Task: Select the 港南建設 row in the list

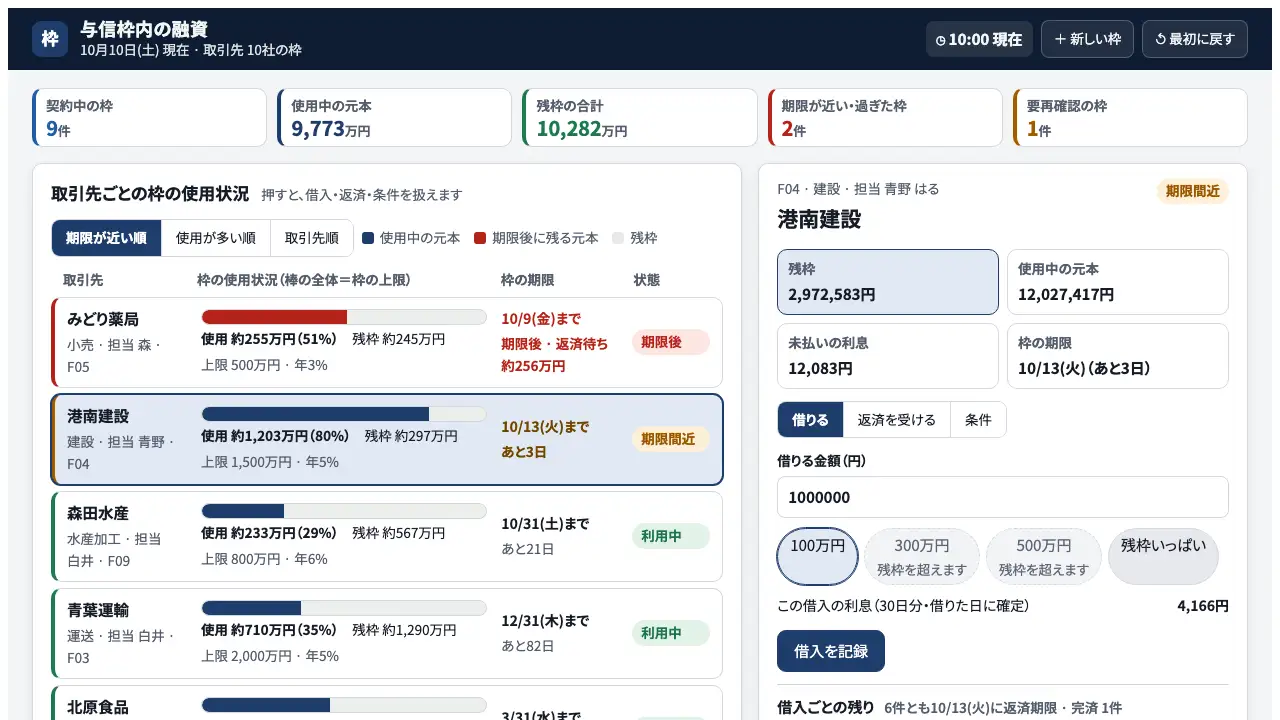Action: click(387, 440)
